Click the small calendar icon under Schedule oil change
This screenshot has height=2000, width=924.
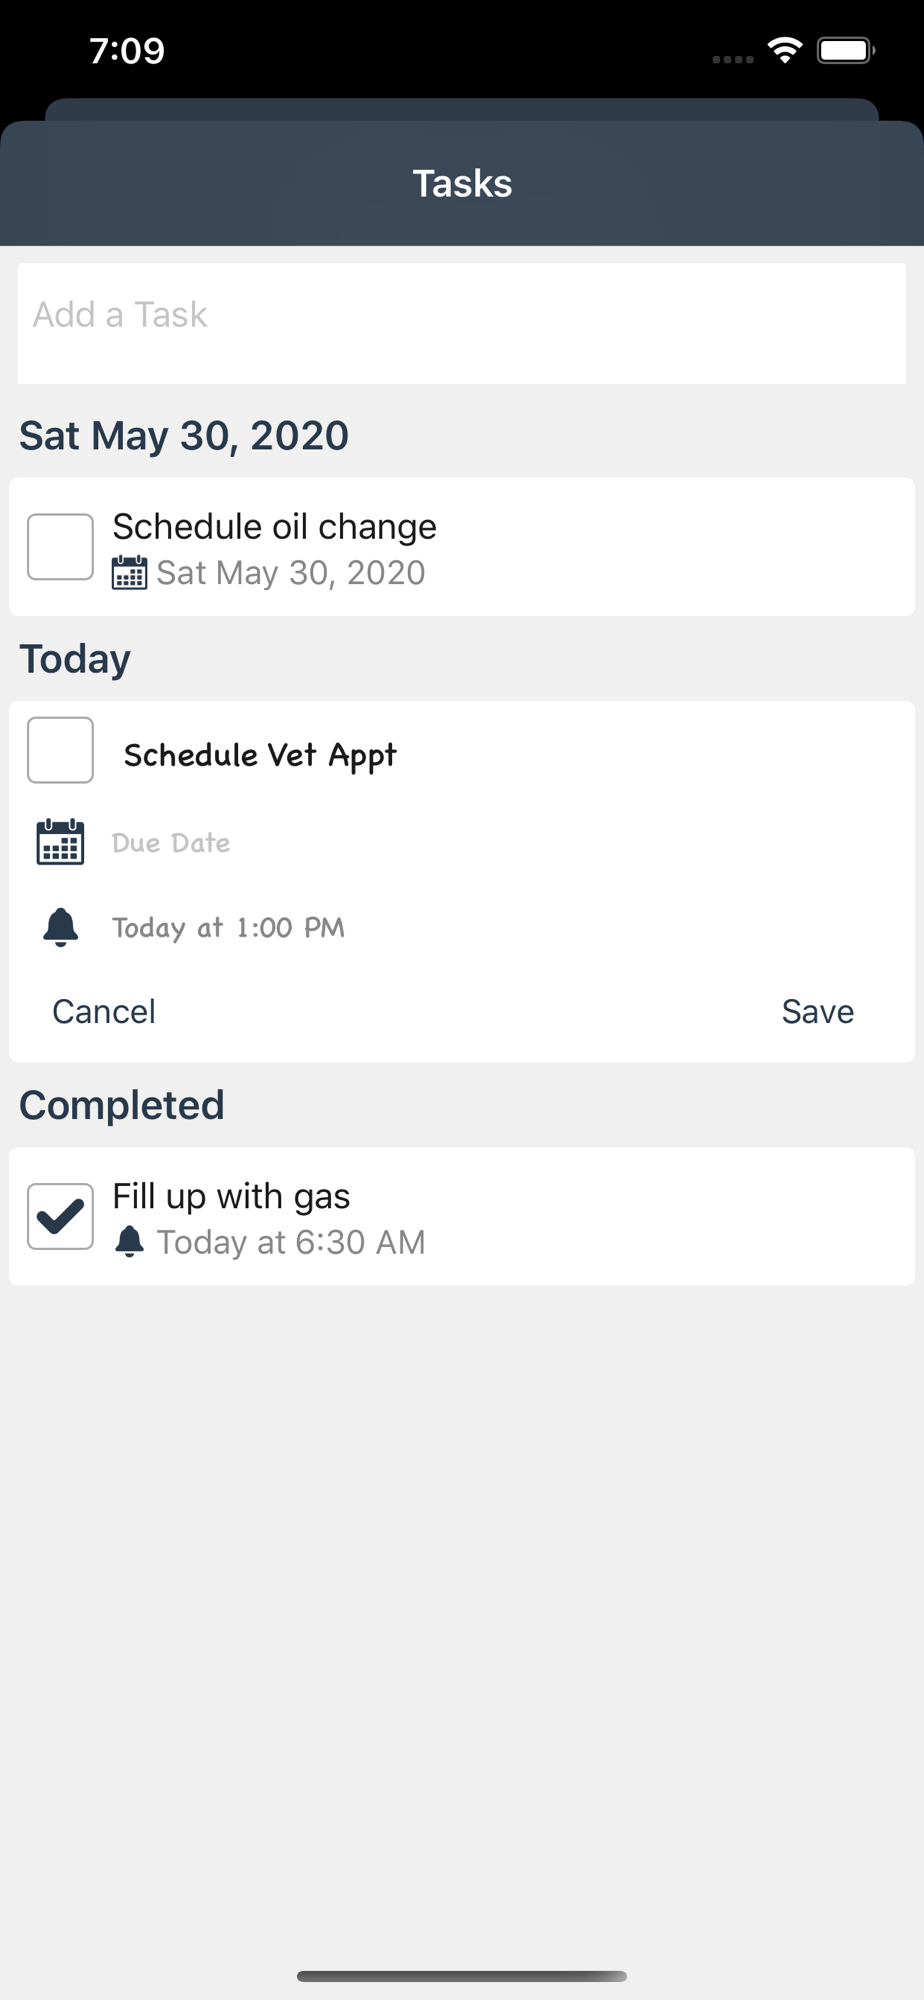(129, 573)
